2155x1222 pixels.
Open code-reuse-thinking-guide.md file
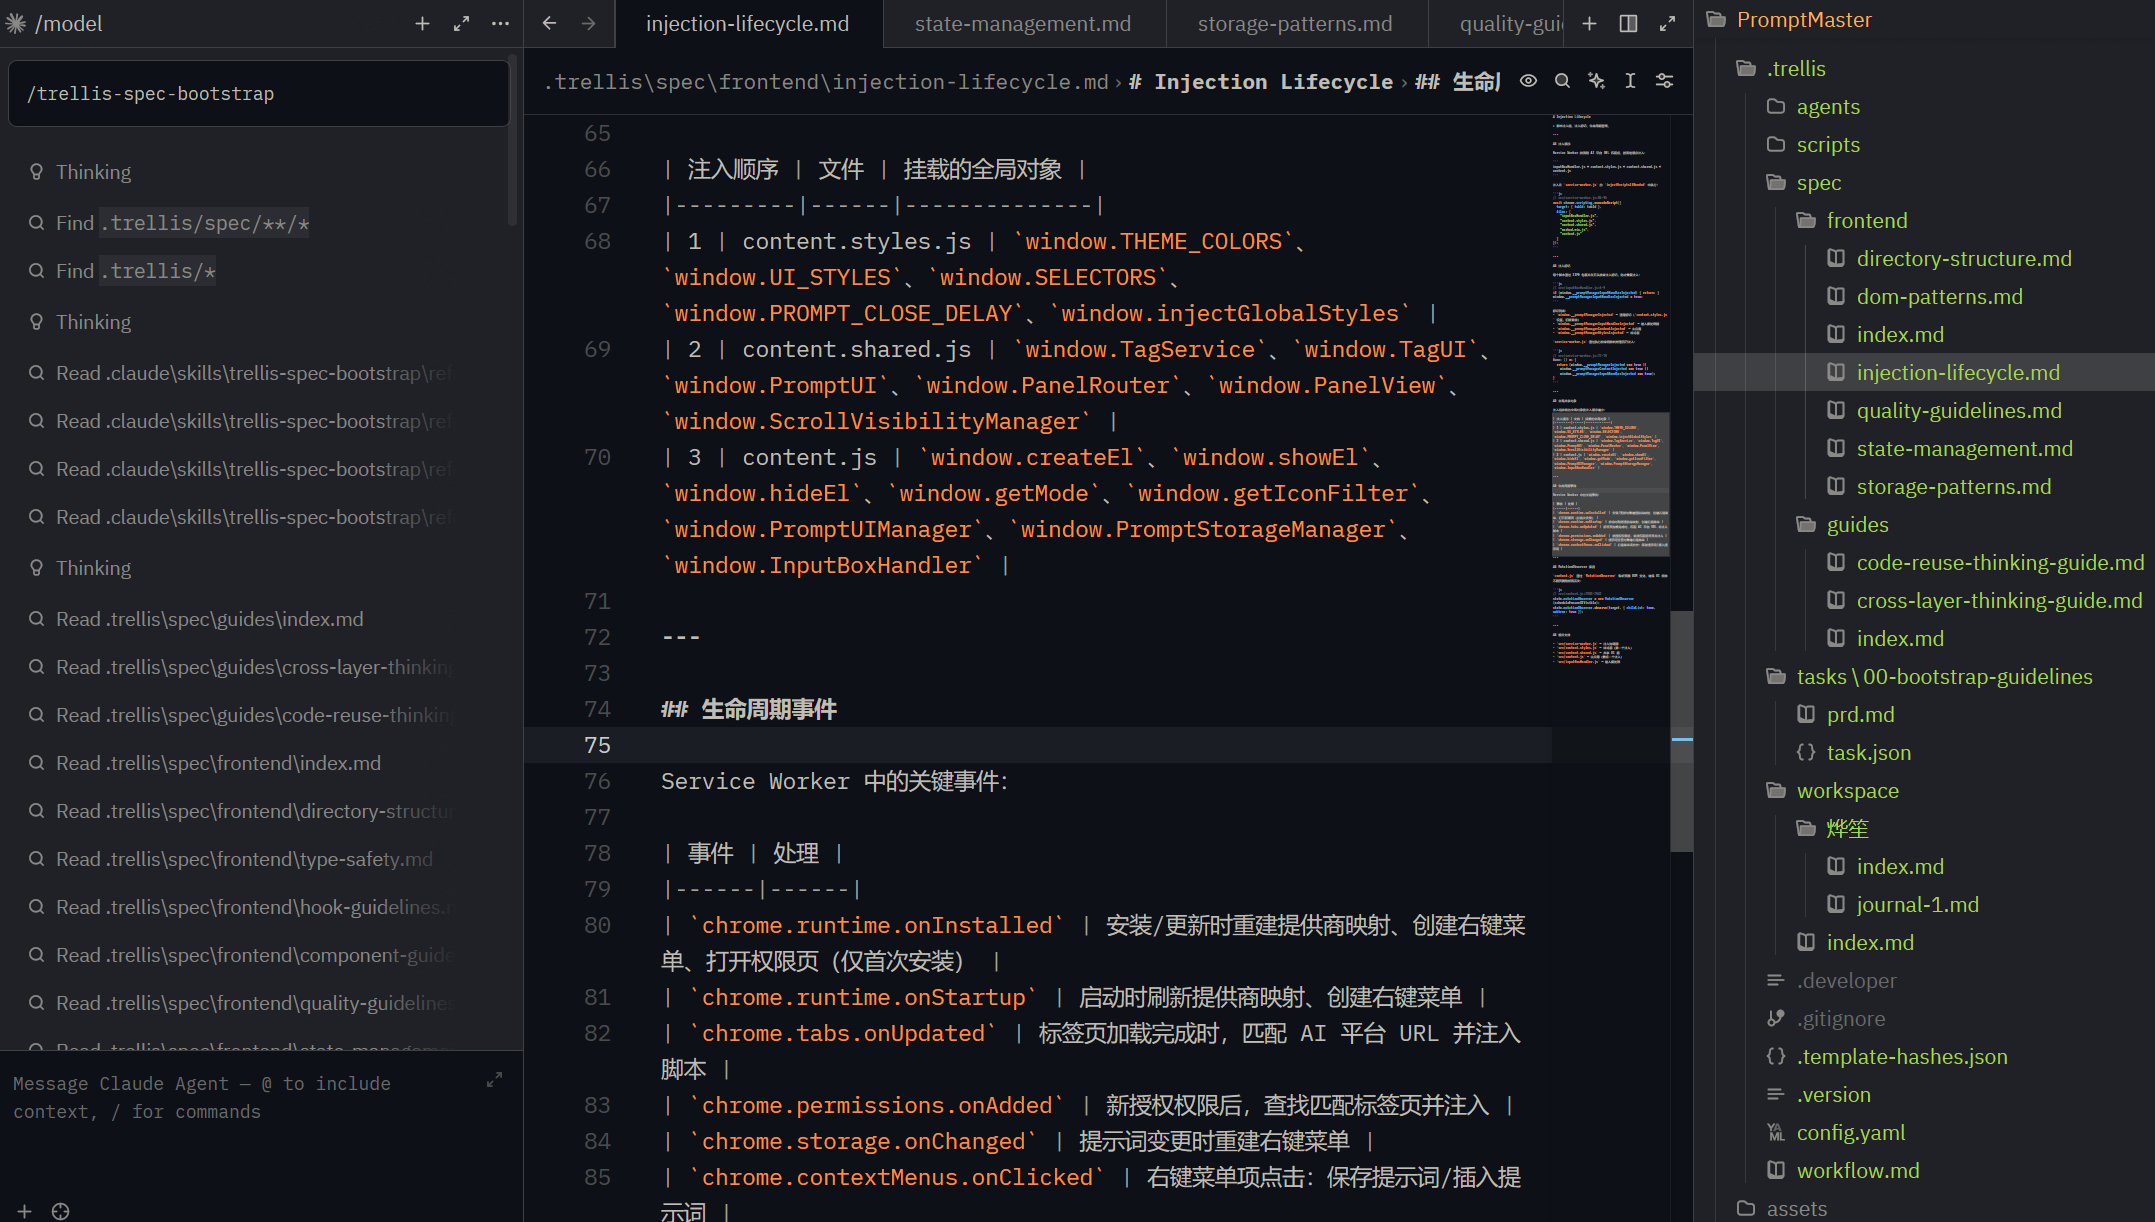click(2000, 562)
